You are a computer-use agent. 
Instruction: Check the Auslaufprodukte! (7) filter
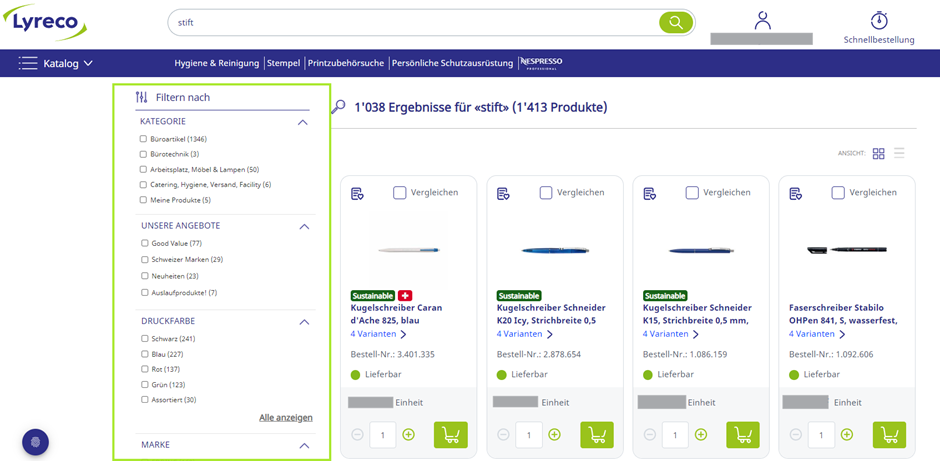coord(144,293)
